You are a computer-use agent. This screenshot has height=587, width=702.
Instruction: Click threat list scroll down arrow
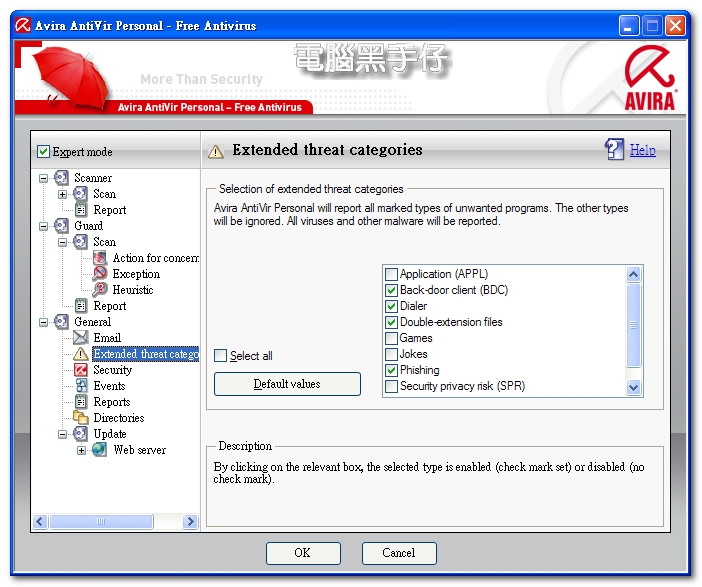(x=634, y=387)
